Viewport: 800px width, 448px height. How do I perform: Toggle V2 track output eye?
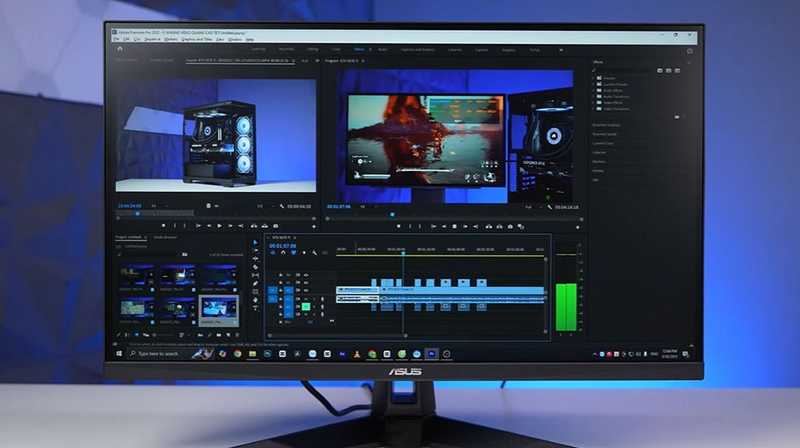306,282
